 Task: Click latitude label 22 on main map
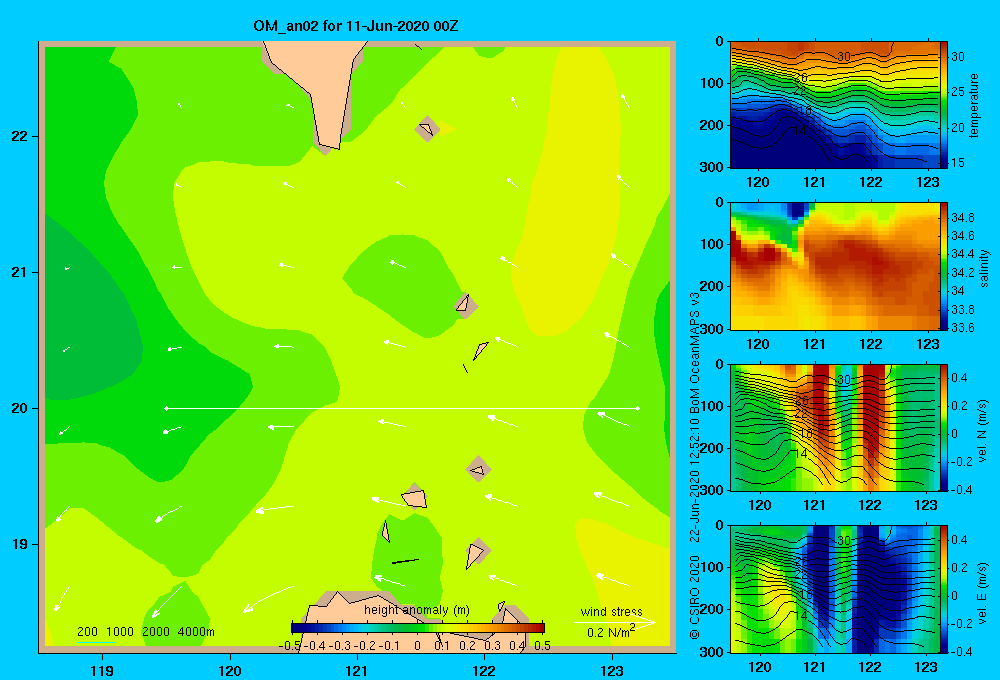pos(20,137)
